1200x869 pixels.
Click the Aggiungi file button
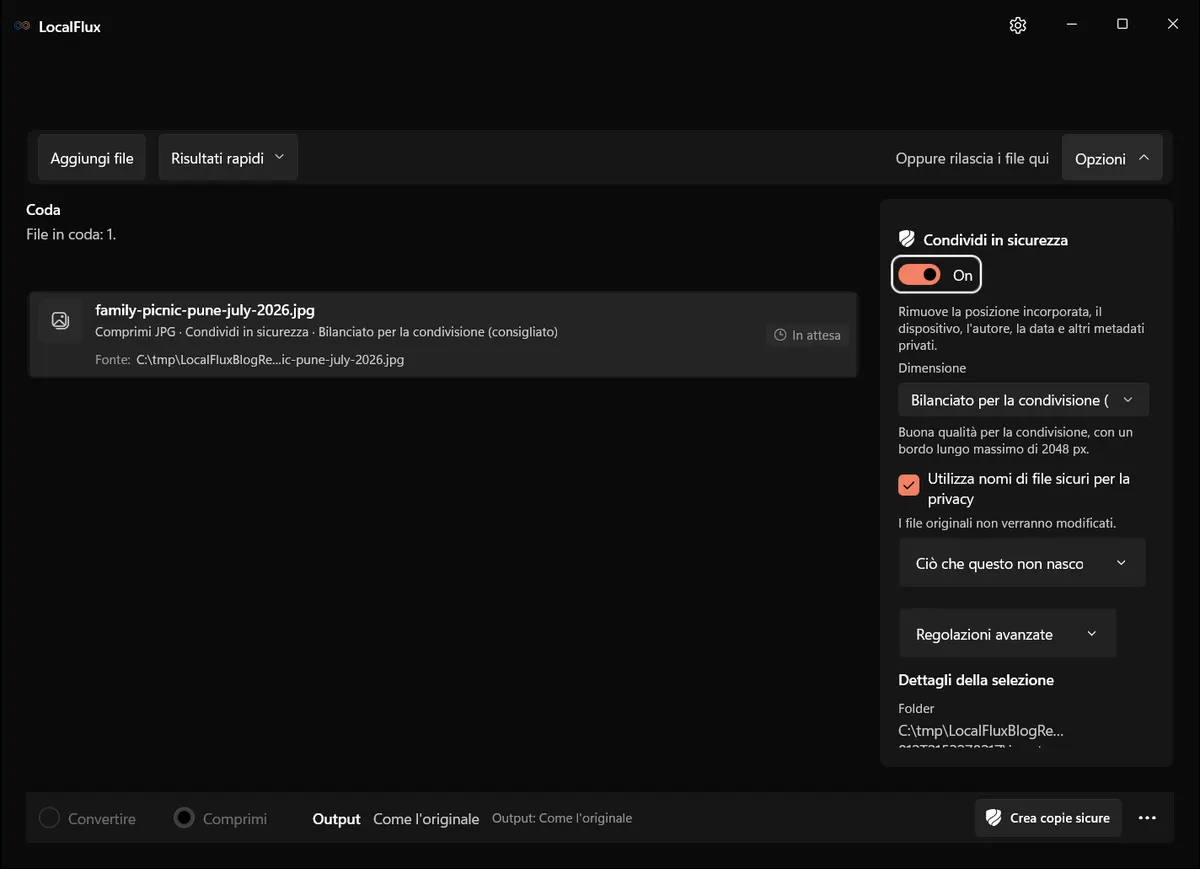[x=92, y=158]
